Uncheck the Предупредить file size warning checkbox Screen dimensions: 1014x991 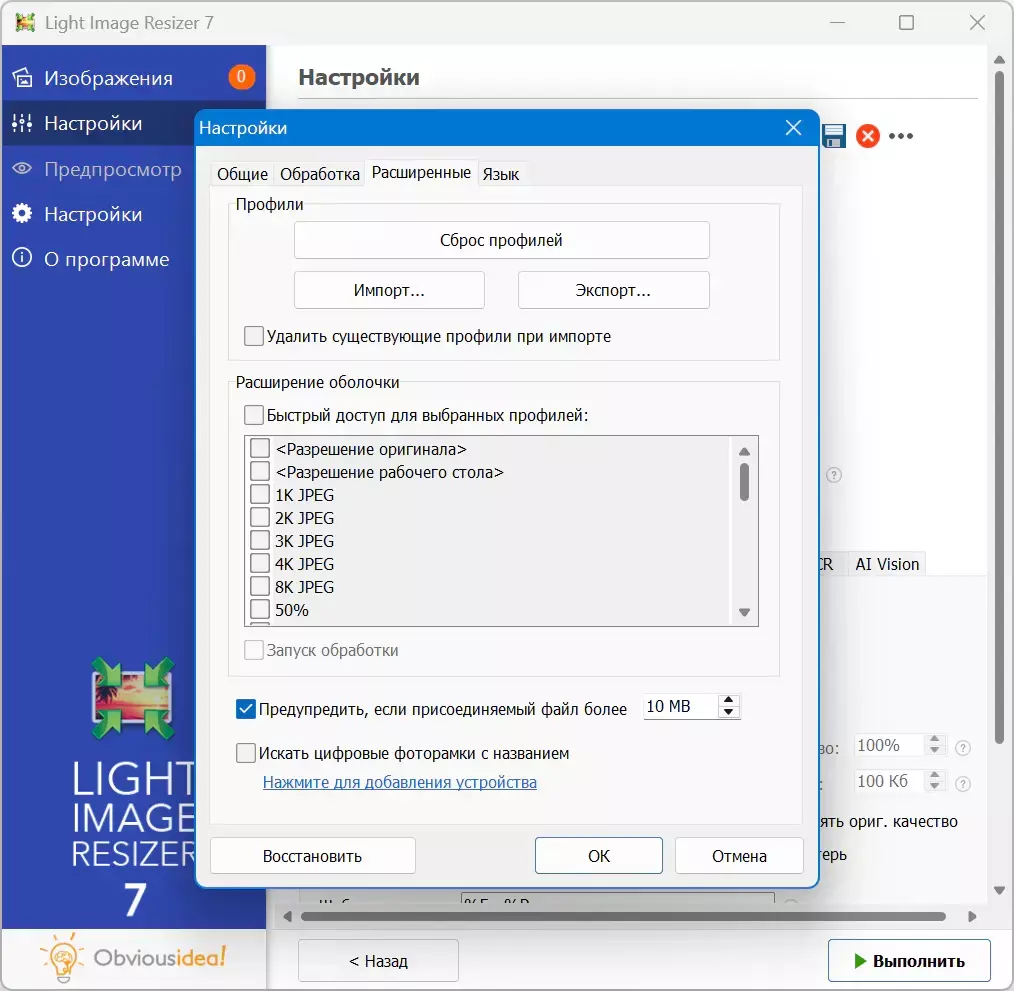(x=246, y=709)
